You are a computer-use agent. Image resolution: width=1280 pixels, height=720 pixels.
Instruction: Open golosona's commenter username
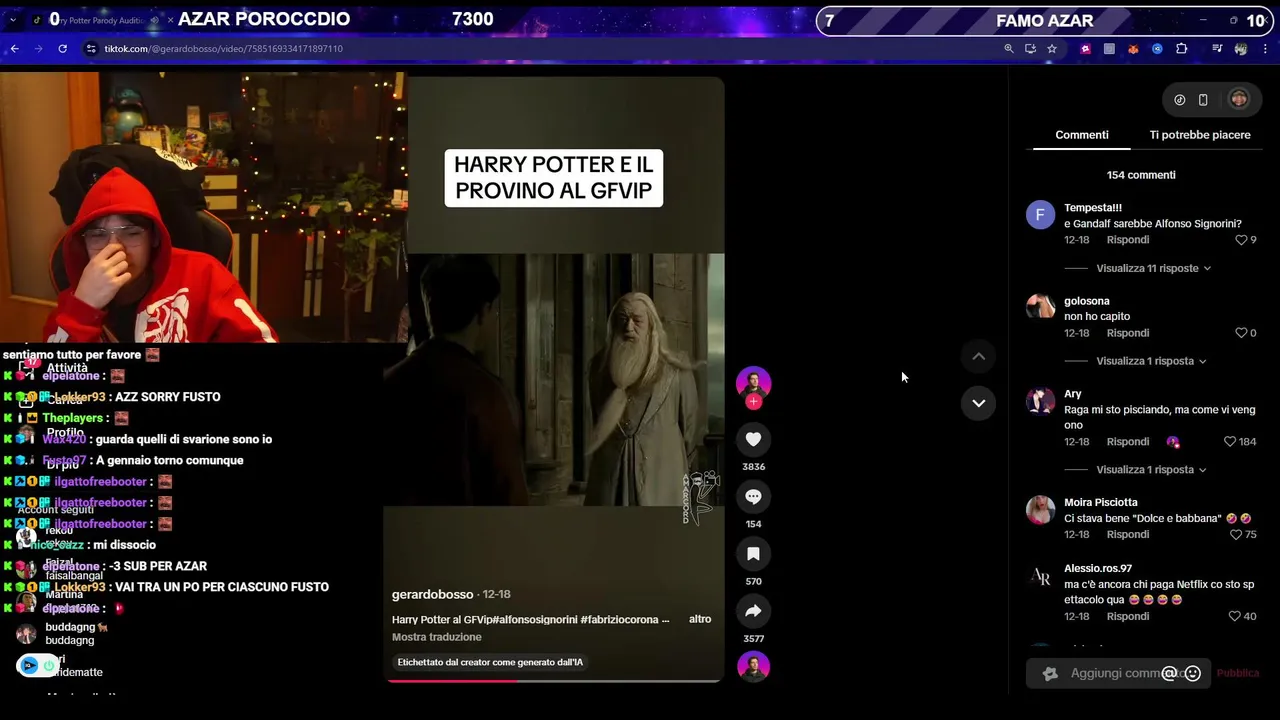(1087, 301)
